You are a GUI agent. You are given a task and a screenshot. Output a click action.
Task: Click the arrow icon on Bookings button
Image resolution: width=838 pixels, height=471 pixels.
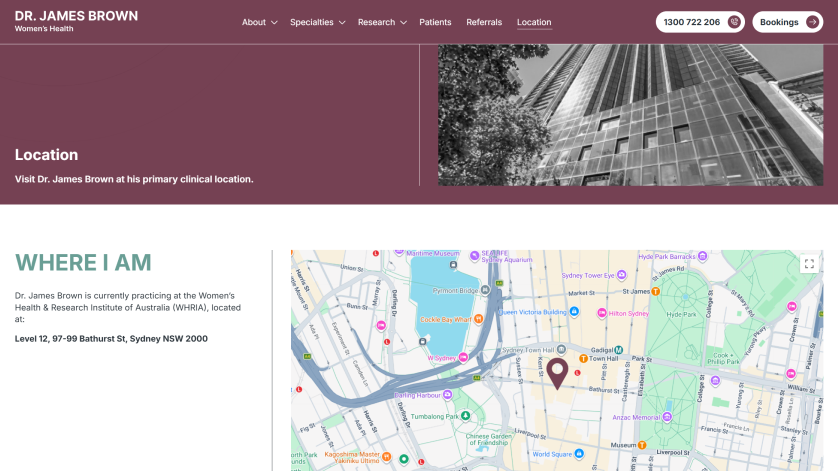(x=812, y=22)
